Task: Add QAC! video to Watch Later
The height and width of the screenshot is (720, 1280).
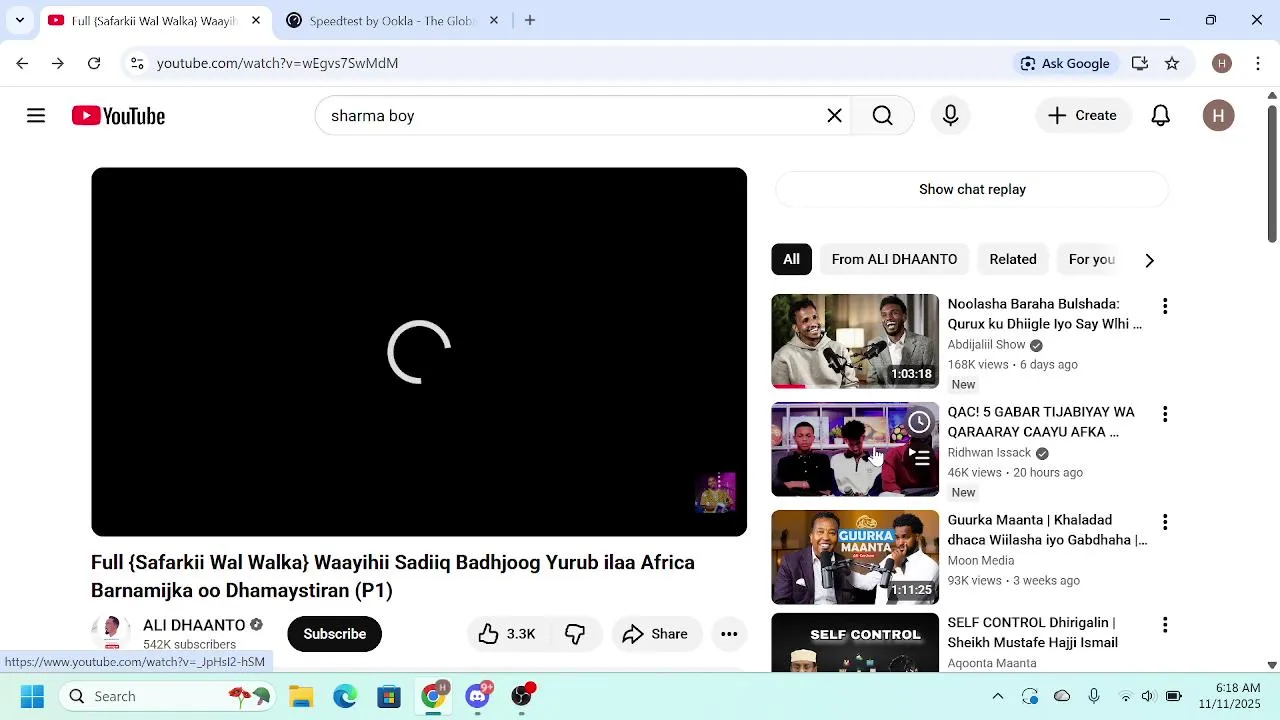Action: pyautogui.click(x=919, y=423)
